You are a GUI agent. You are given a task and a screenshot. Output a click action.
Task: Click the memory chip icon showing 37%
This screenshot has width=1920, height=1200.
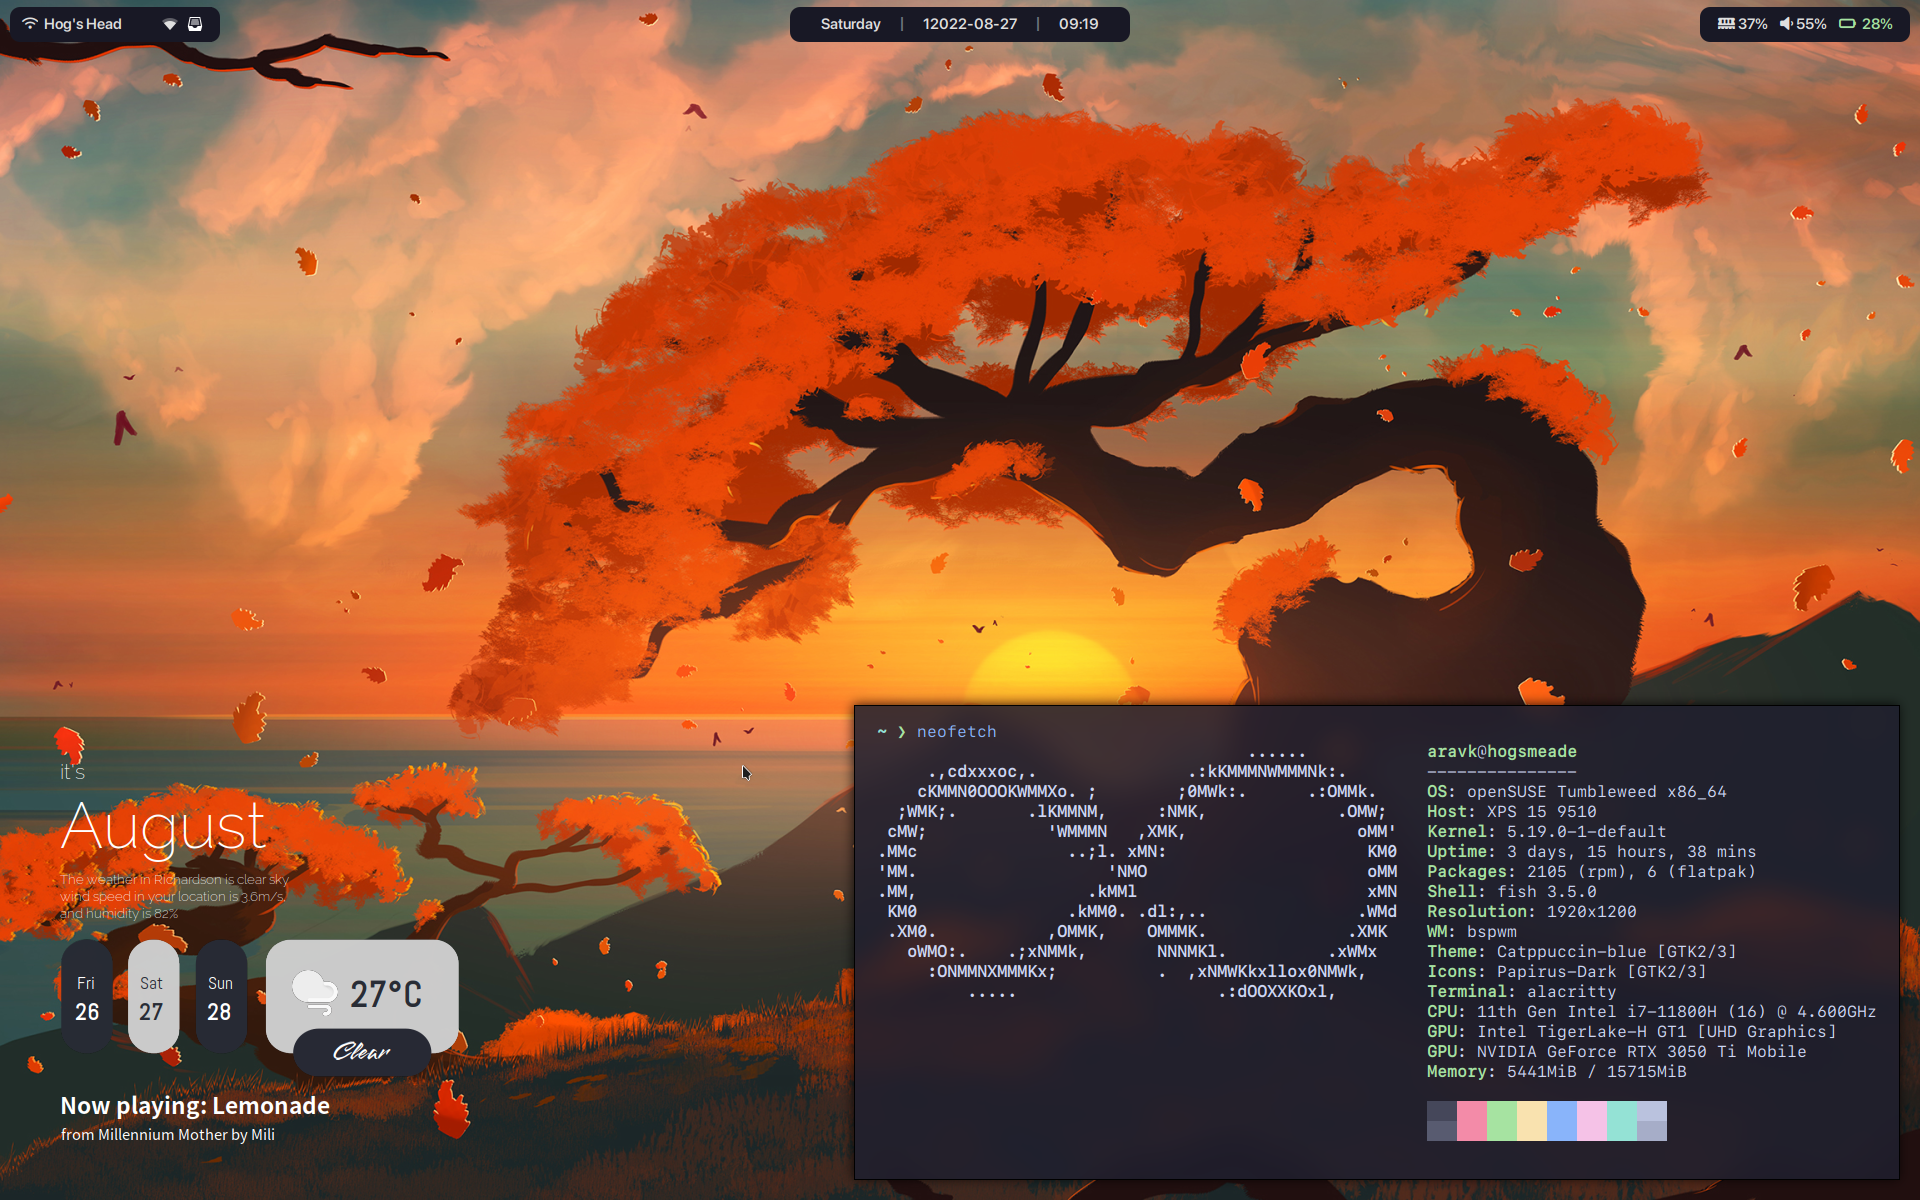1726,24
